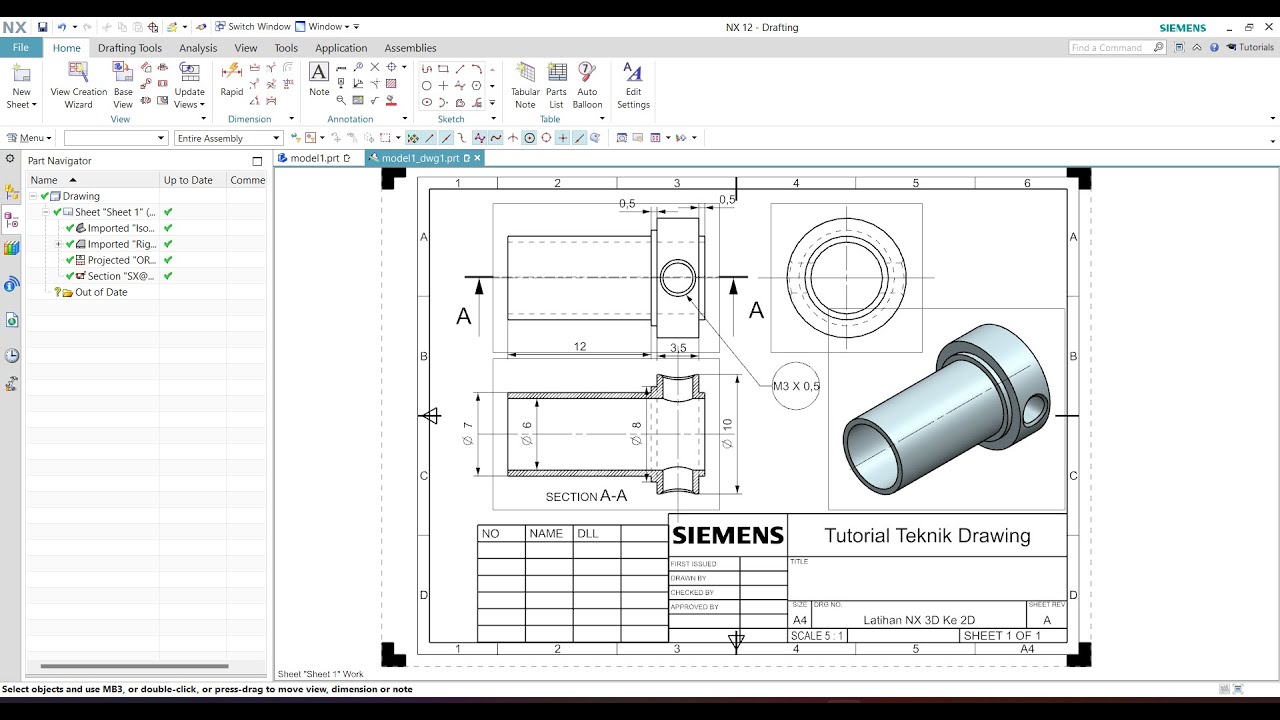
Task: Open Edit Settings
Action: [x=633, y=85]
